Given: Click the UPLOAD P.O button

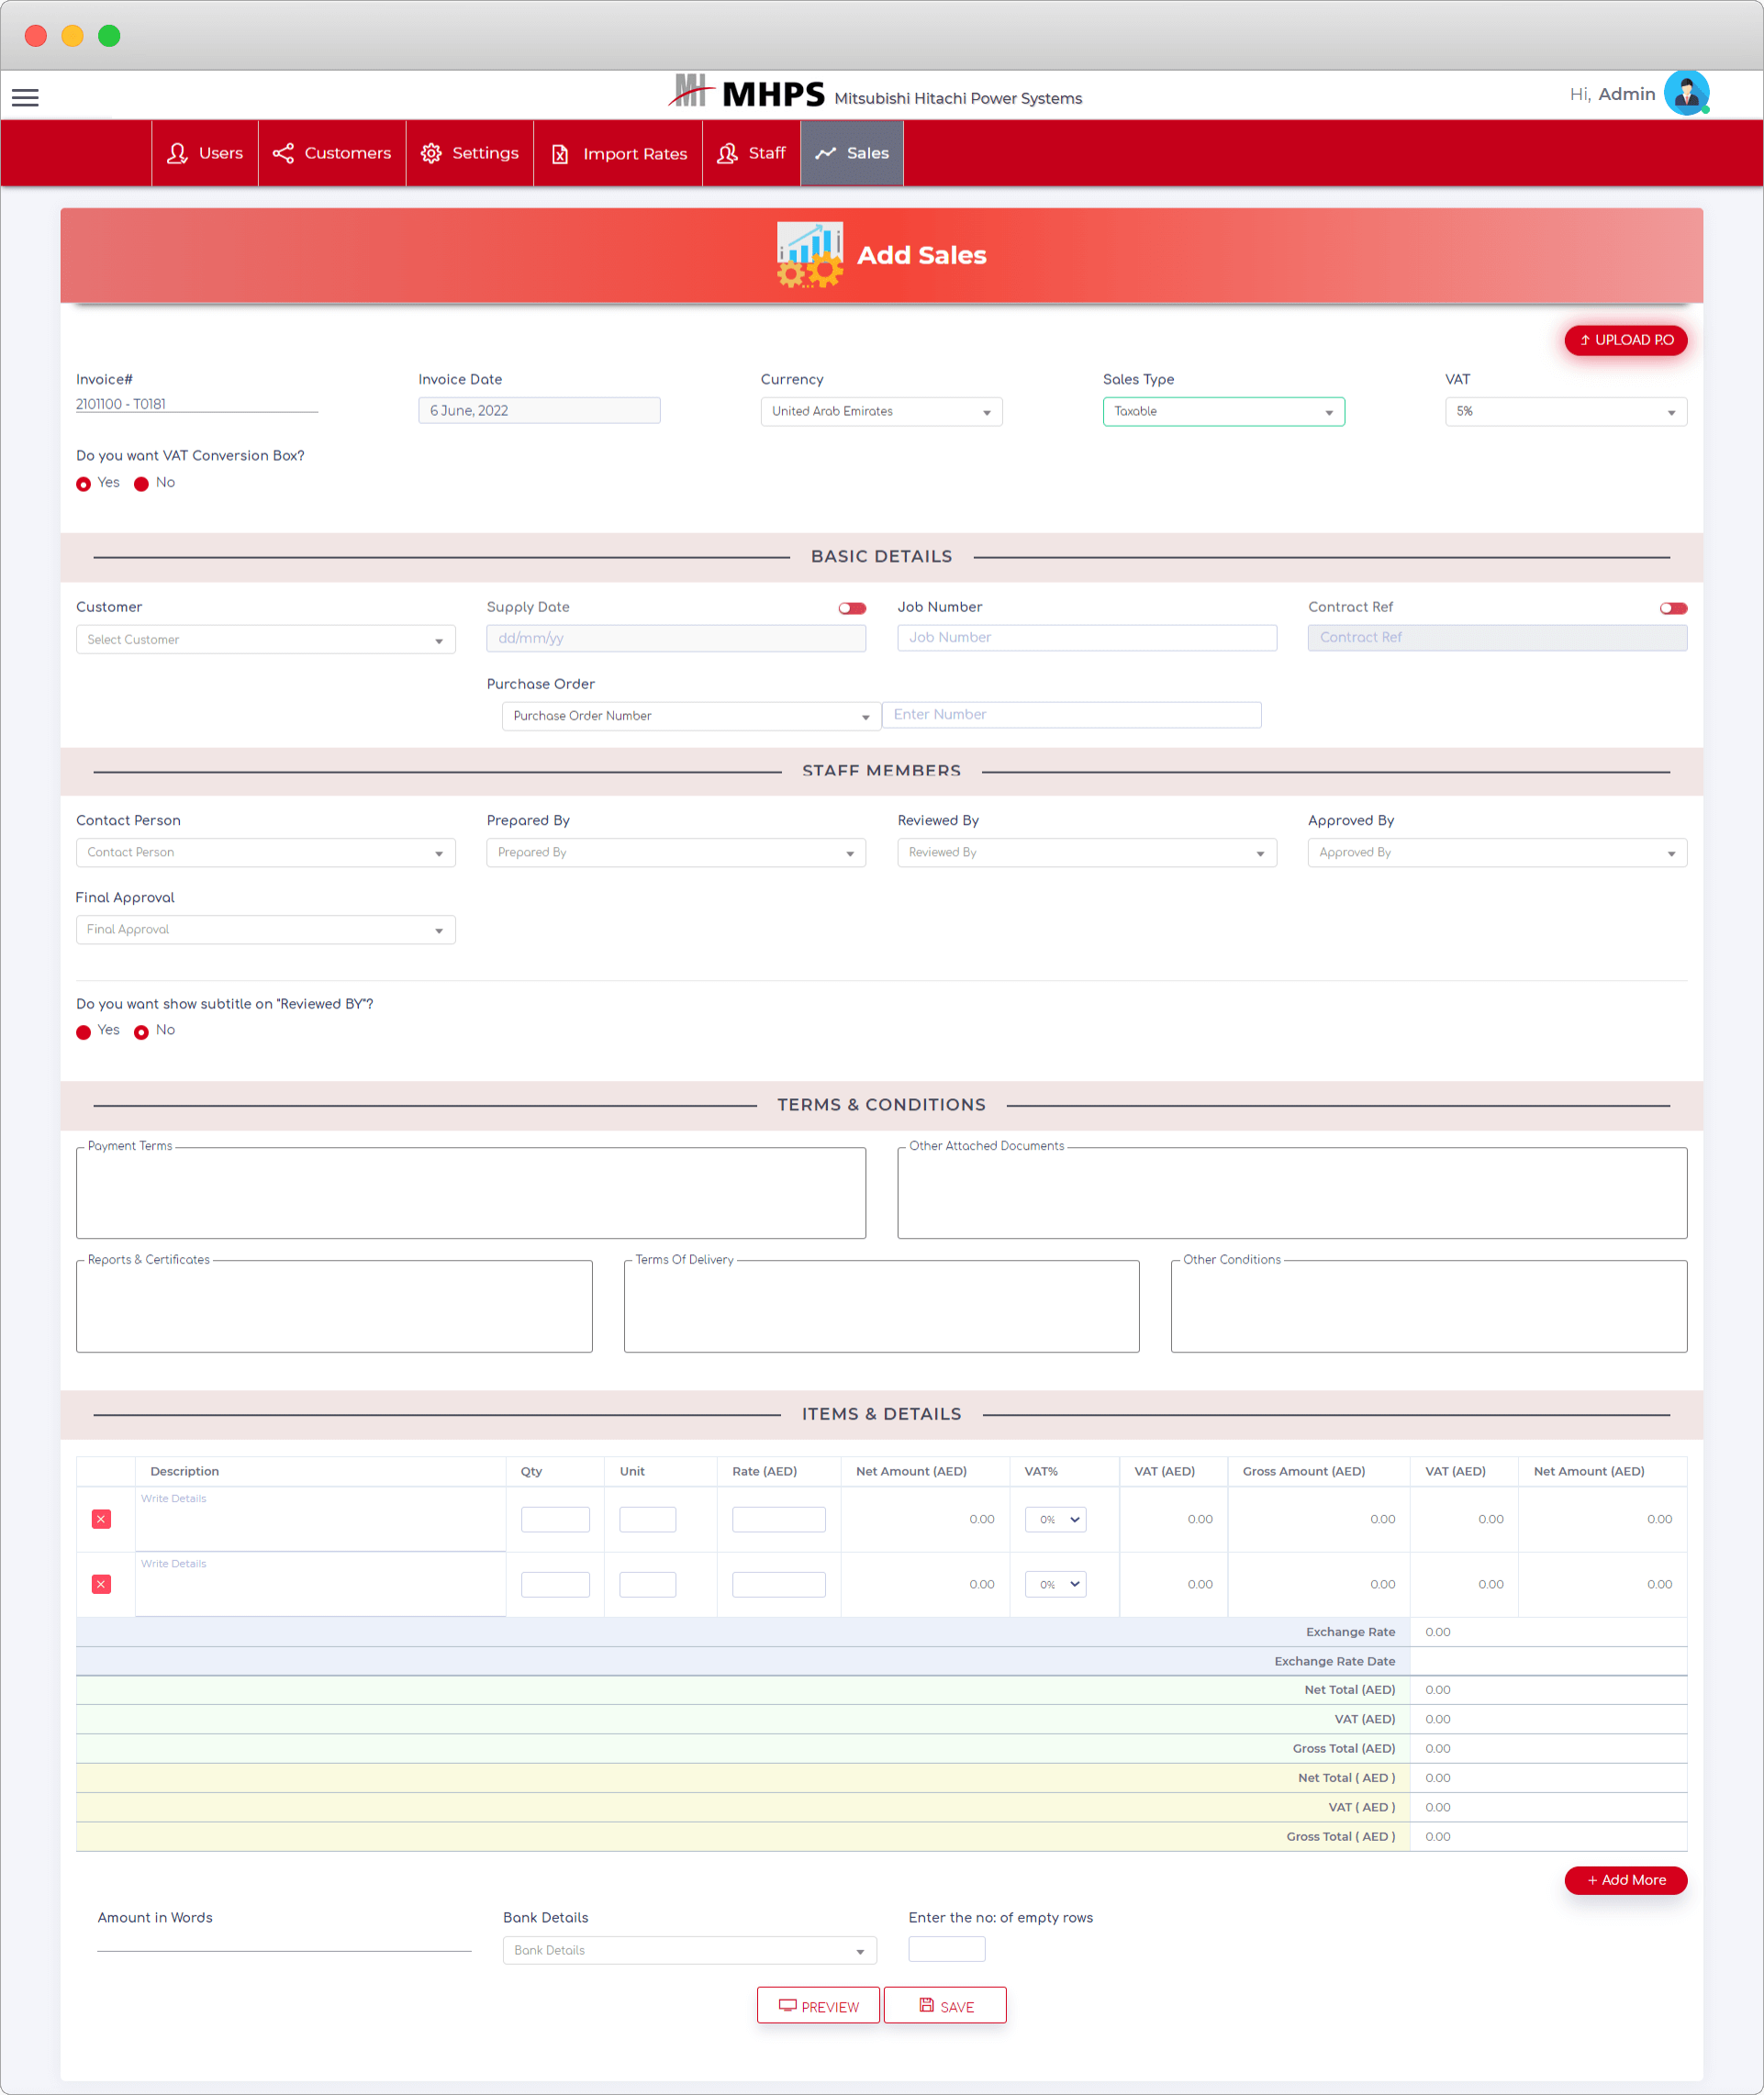Looking at the screenshot, I should [x=1625, y=340].
